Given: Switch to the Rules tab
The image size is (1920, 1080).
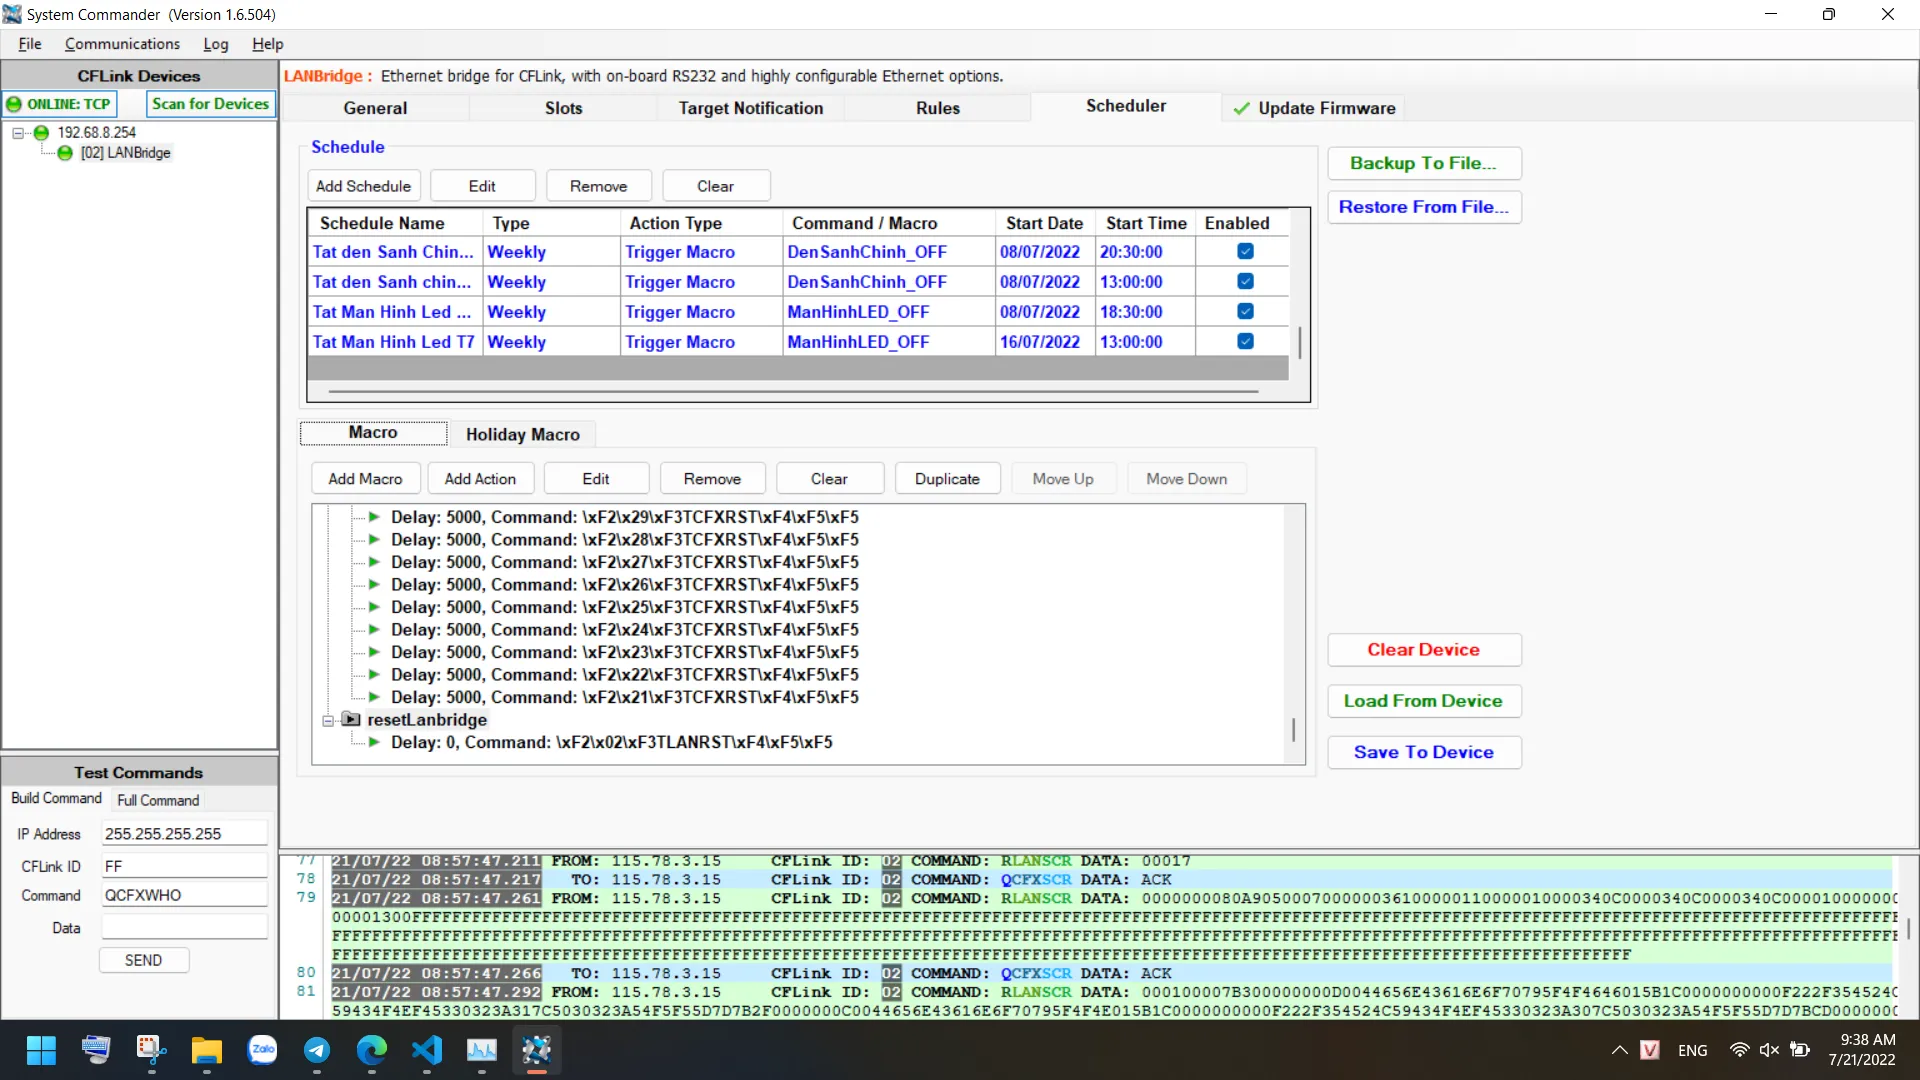Looking at the screenshot, I should (x=937, y=108).
